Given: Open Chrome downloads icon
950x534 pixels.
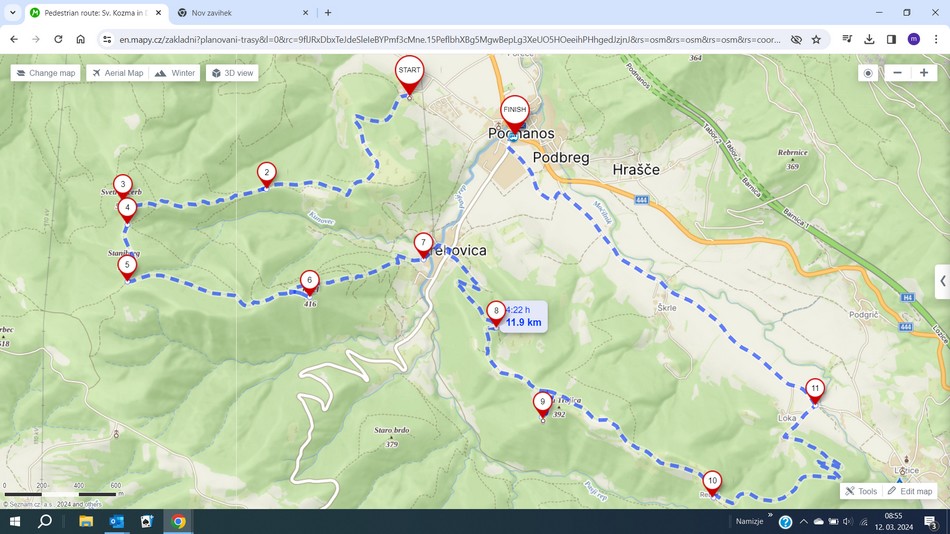Looking at the screenshot, I should click(x=869, y=39).
